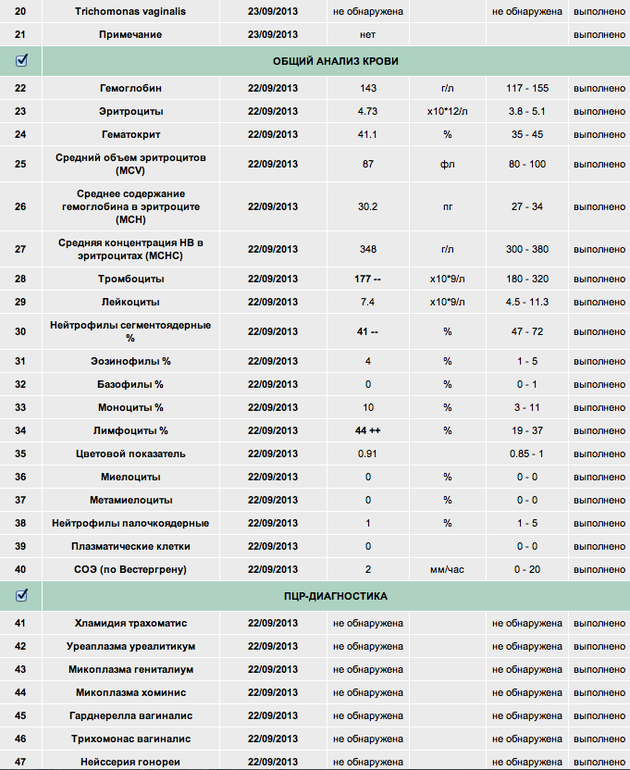Select the Микоплазма хоминис row name
Image resolution: width=630 pixels, height=770 pixels.
(131, 692)
